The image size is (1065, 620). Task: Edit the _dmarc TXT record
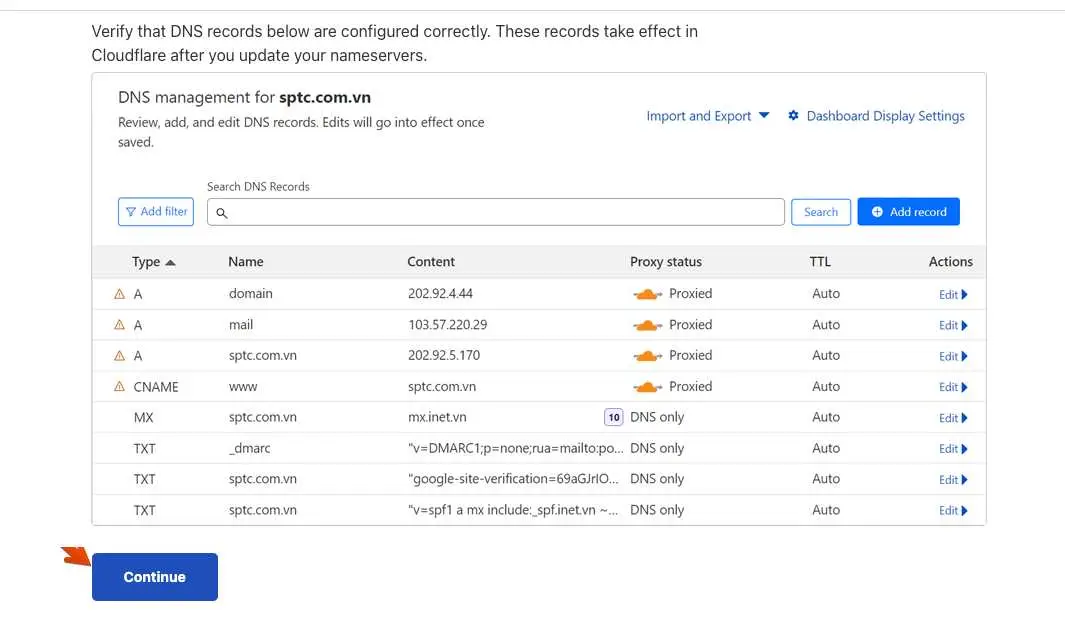953,449
